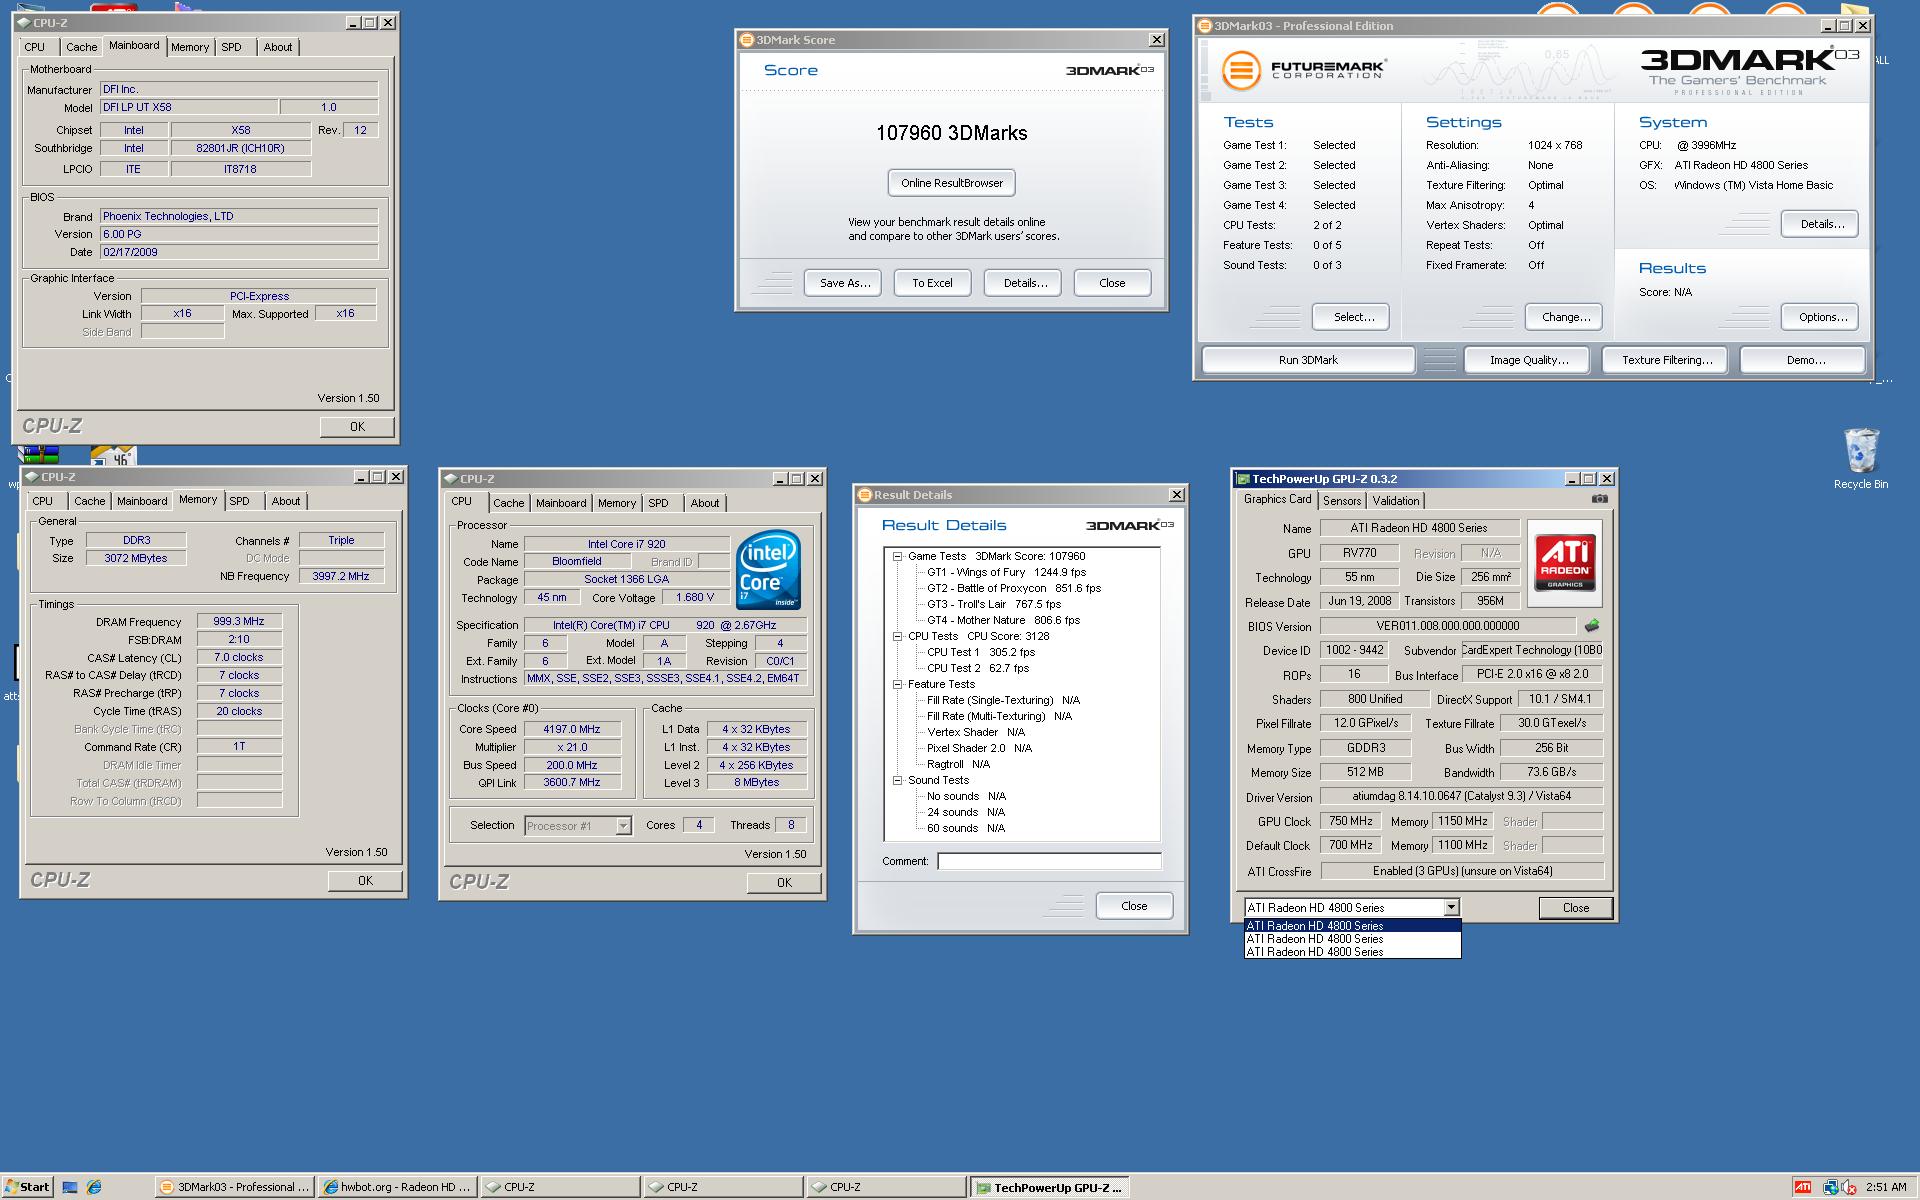Click Close in Result Details window
Screen dimensions: 1920x1200
click(x=1134, y=906)
